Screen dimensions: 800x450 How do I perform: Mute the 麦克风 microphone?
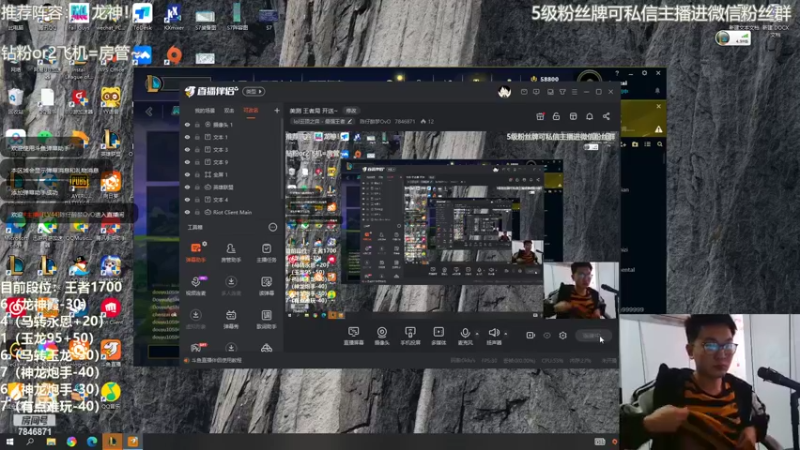[465, 336]
